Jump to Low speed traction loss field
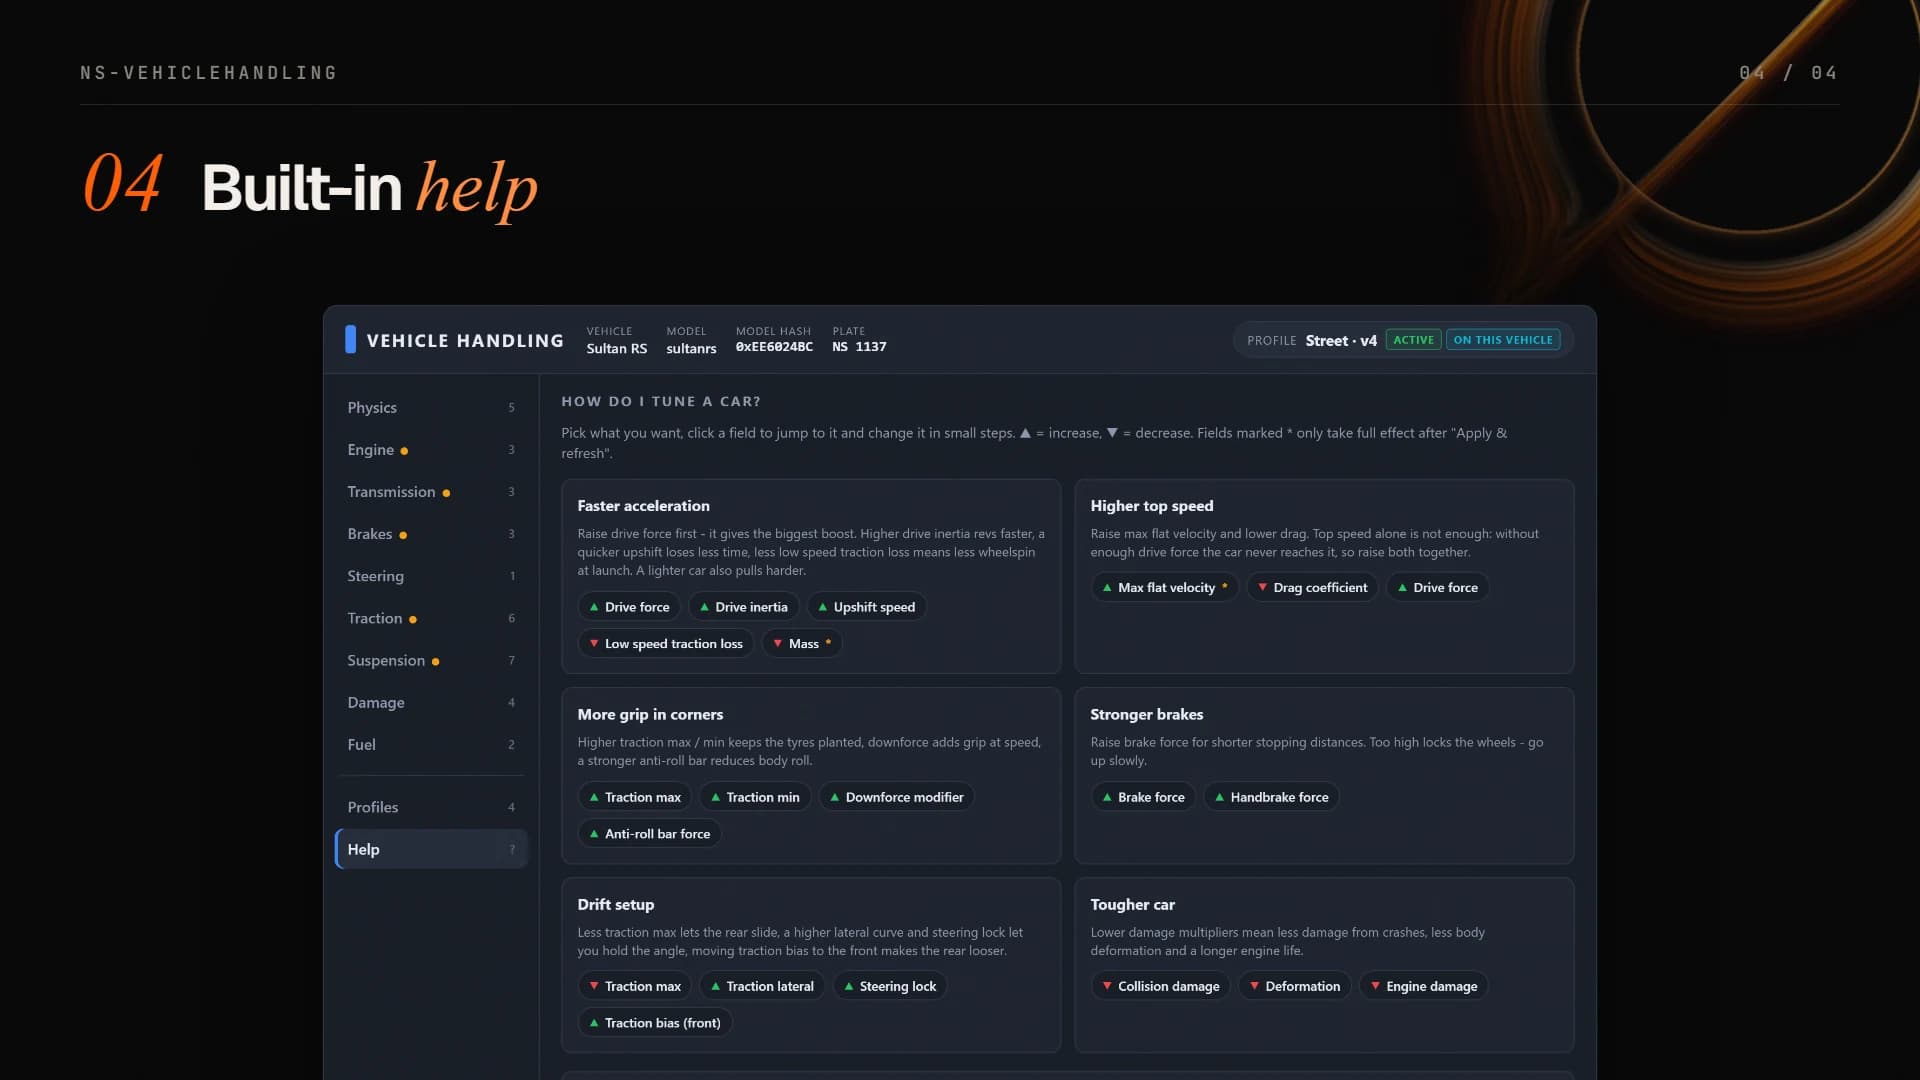The image size is (1920, 1080). click(666, 644)
